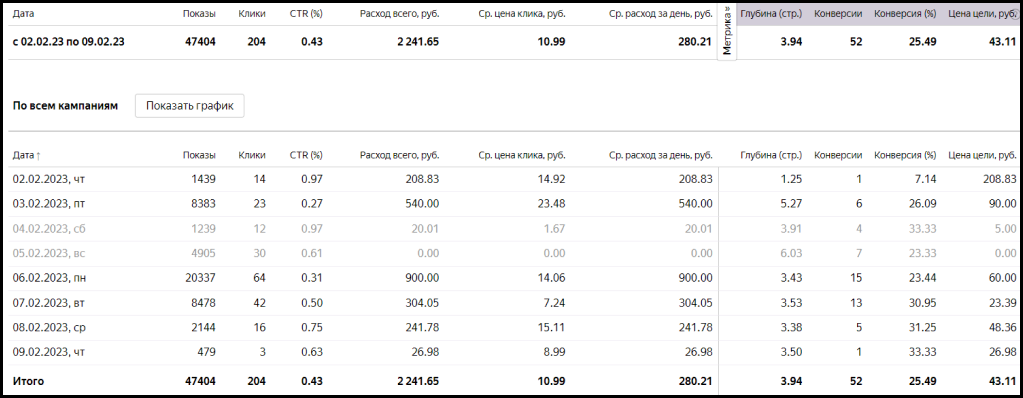The width and height of the screenshot is (1023, 398).
Task: Sort daily table by Глубина (стр.) header
Action: [x=771, y=155]
